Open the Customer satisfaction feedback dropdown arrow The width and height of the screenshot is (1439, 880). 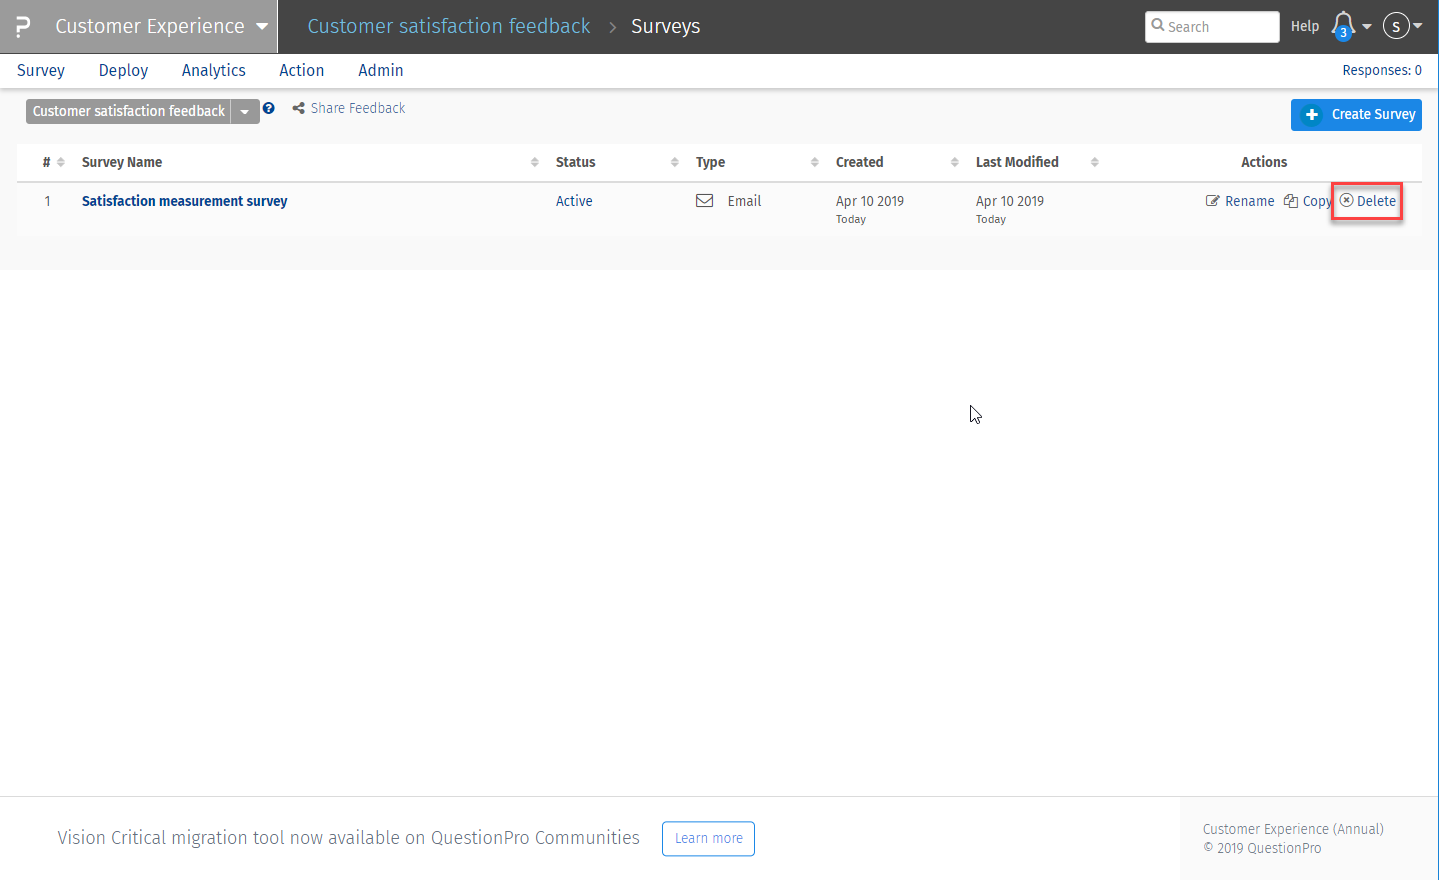[245, 112]
